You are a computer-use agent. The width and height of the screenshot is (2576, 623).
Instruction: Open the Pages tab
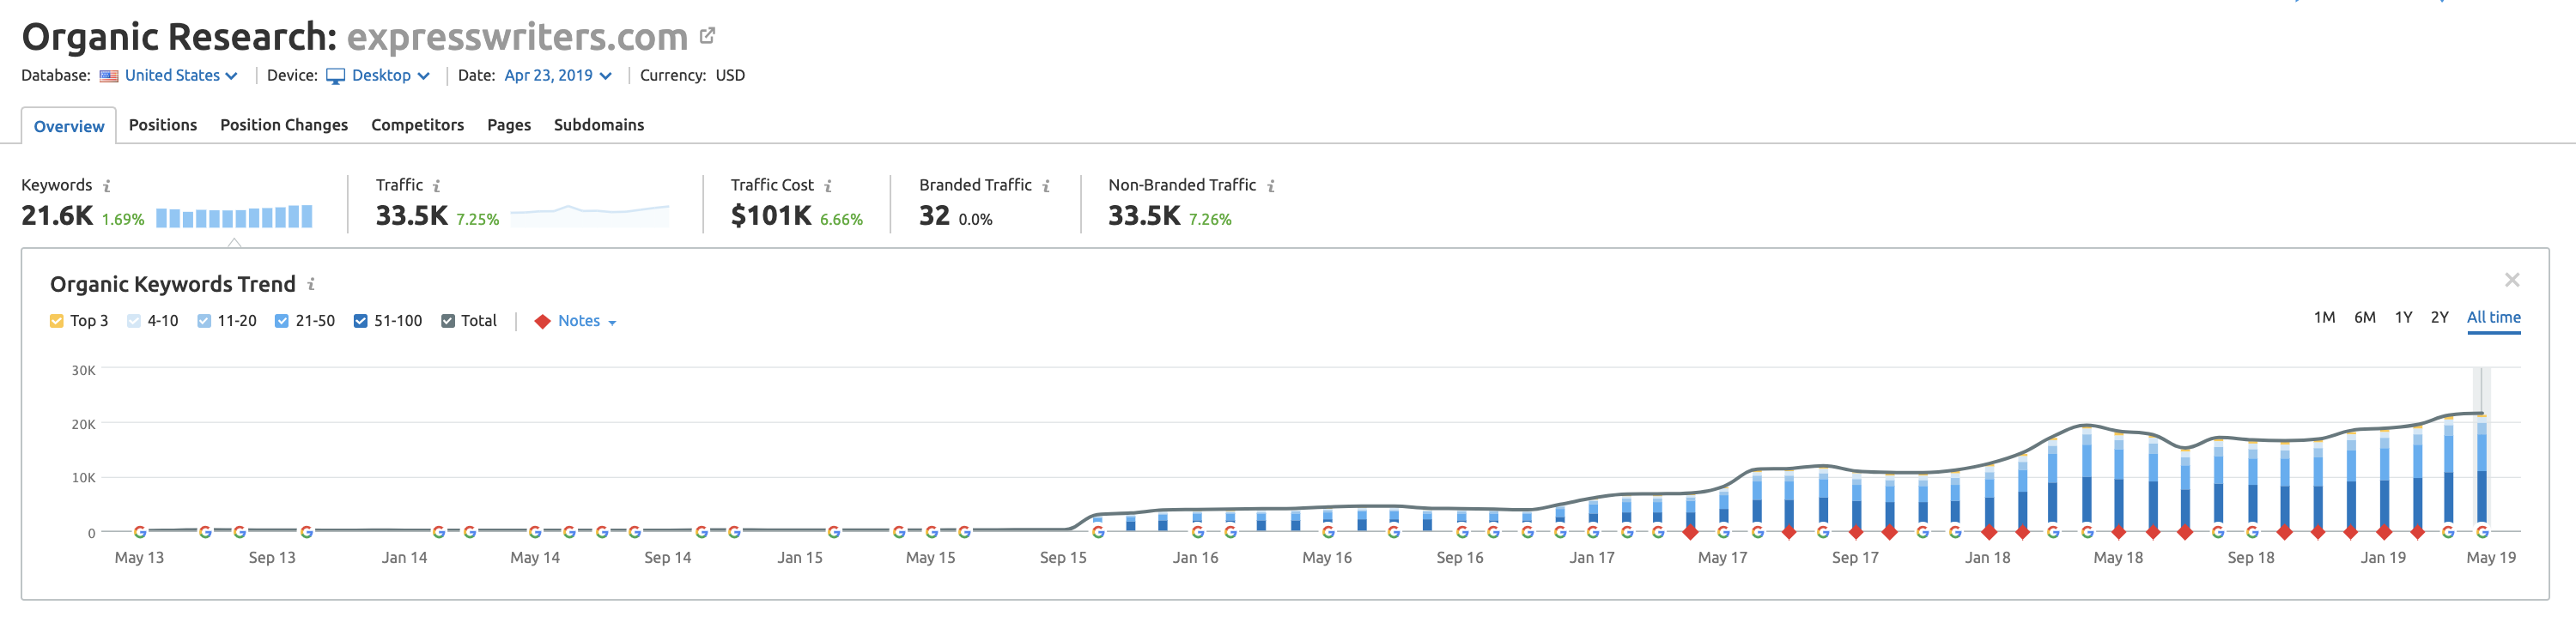pos(509,125)
